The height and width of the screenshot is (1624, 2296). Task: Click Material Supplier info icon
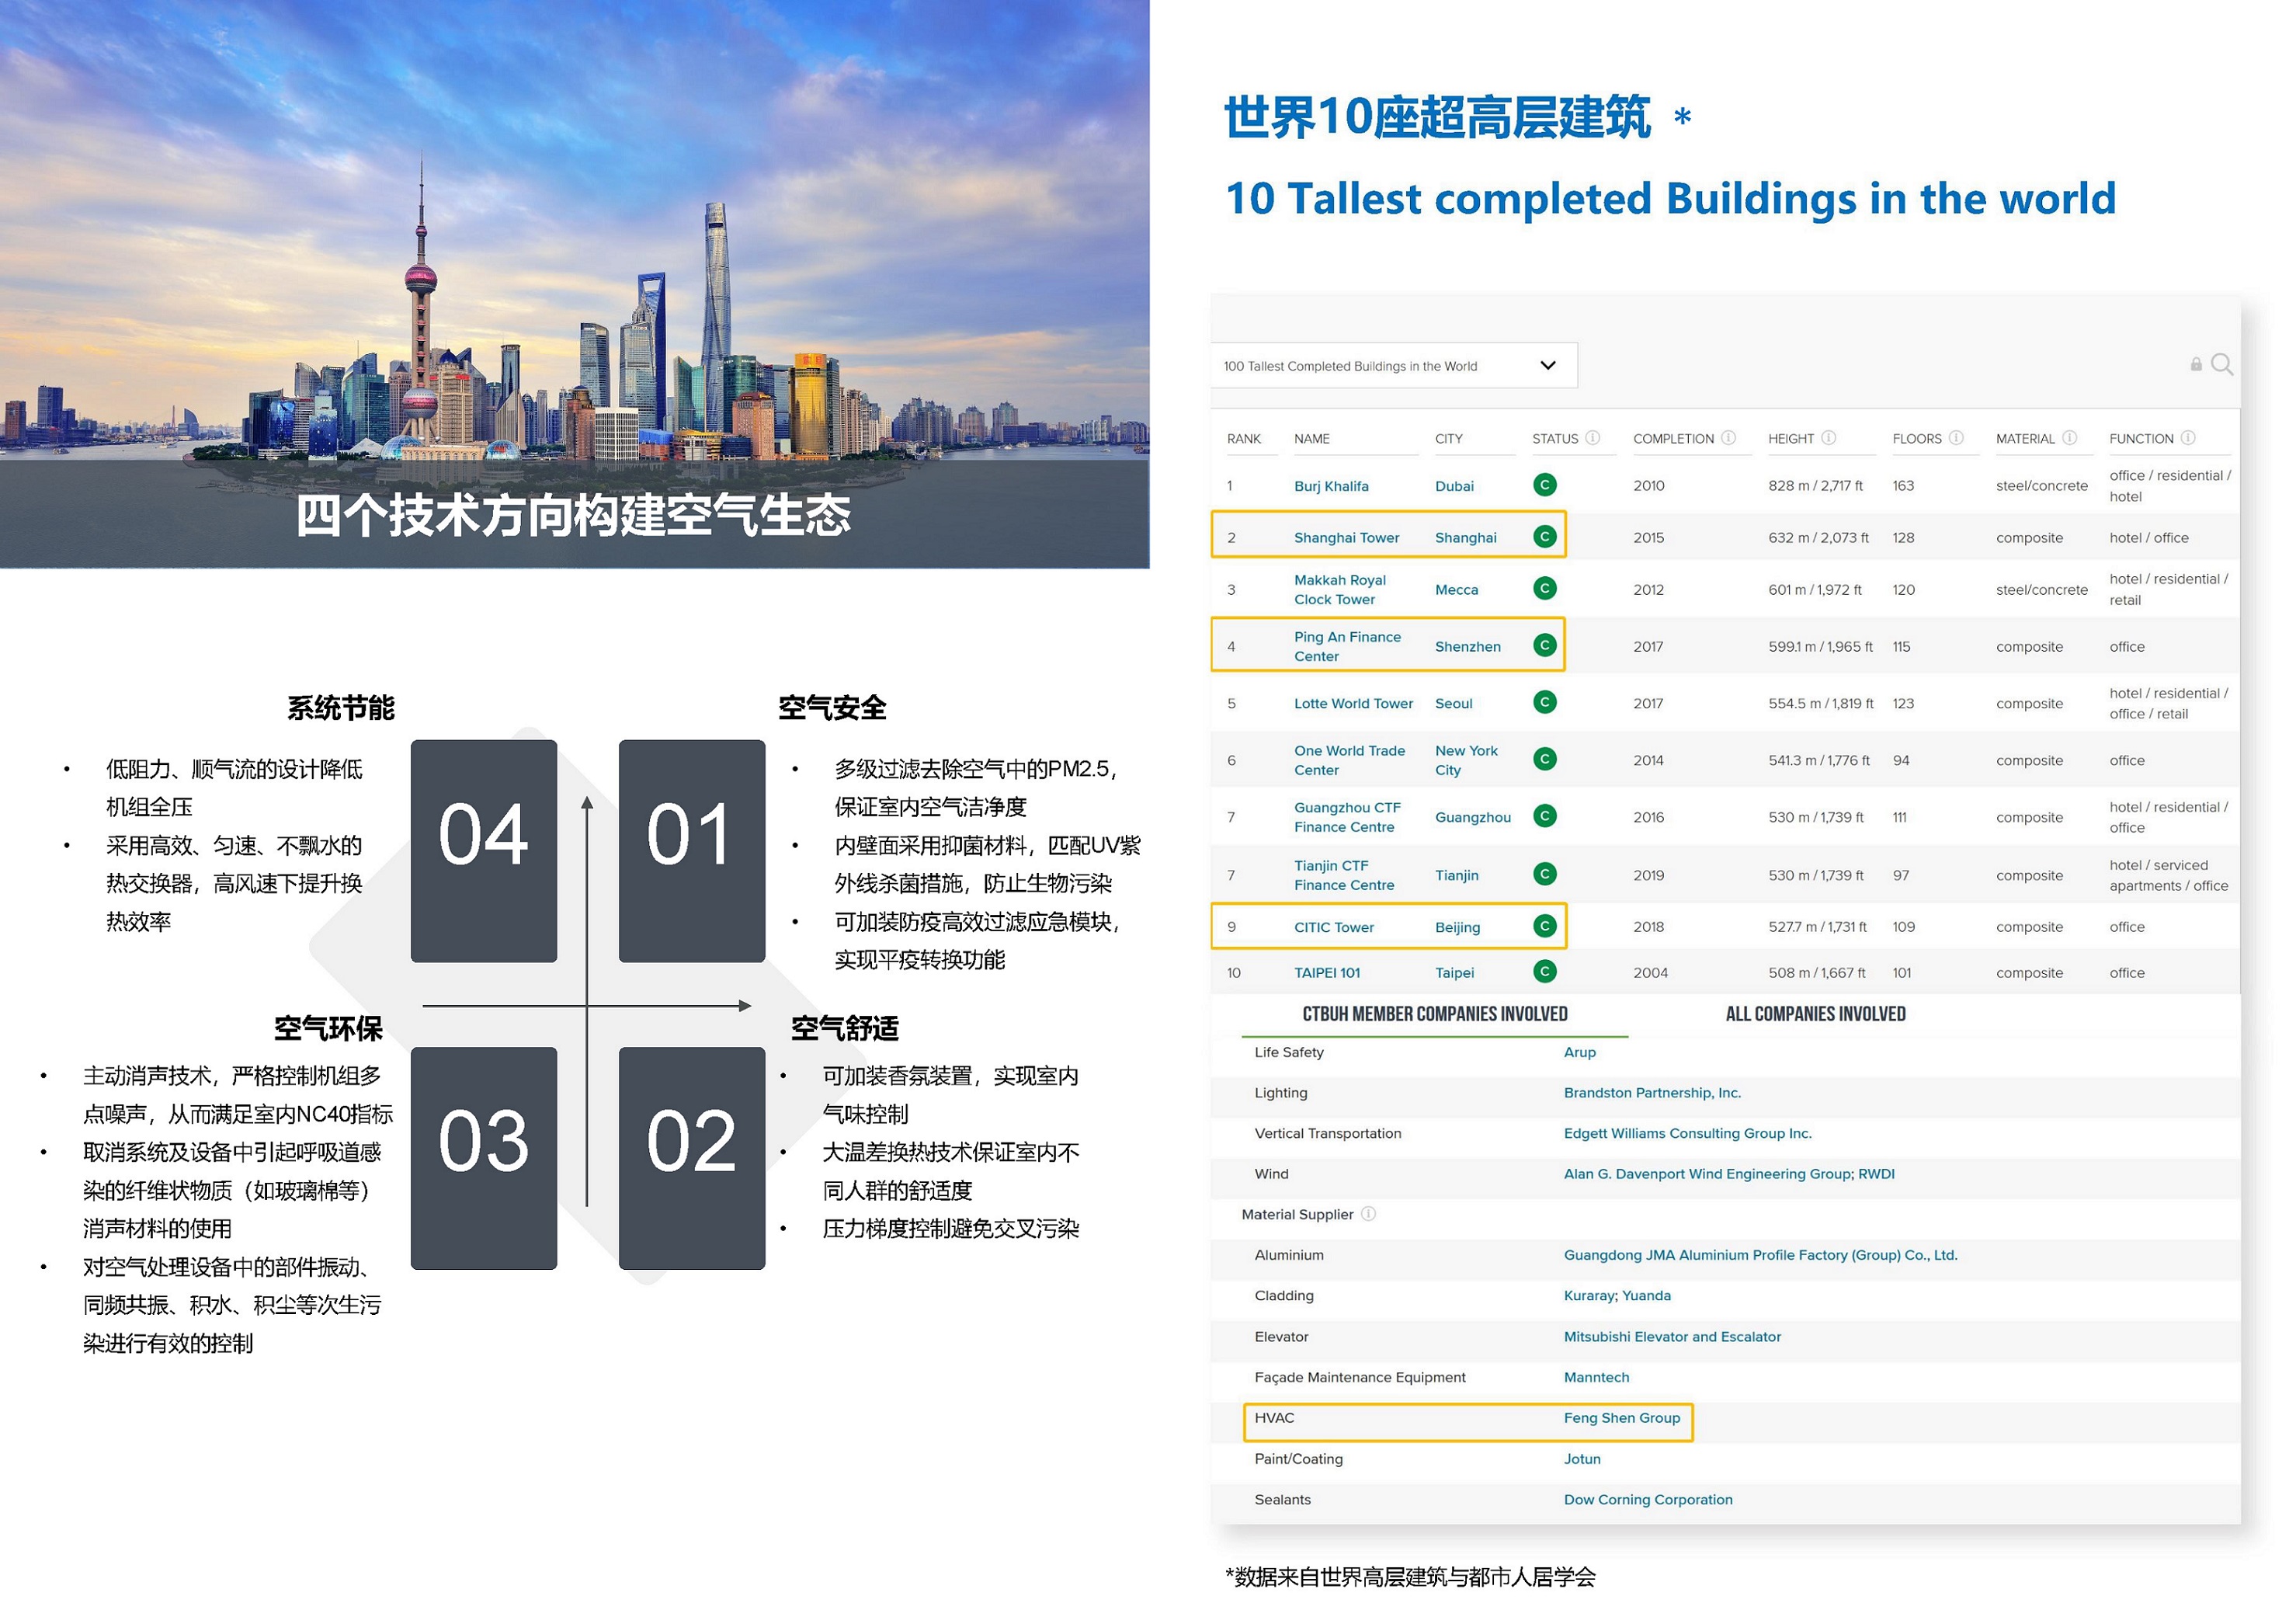pyautogui.click(x=1368, y=1214)
